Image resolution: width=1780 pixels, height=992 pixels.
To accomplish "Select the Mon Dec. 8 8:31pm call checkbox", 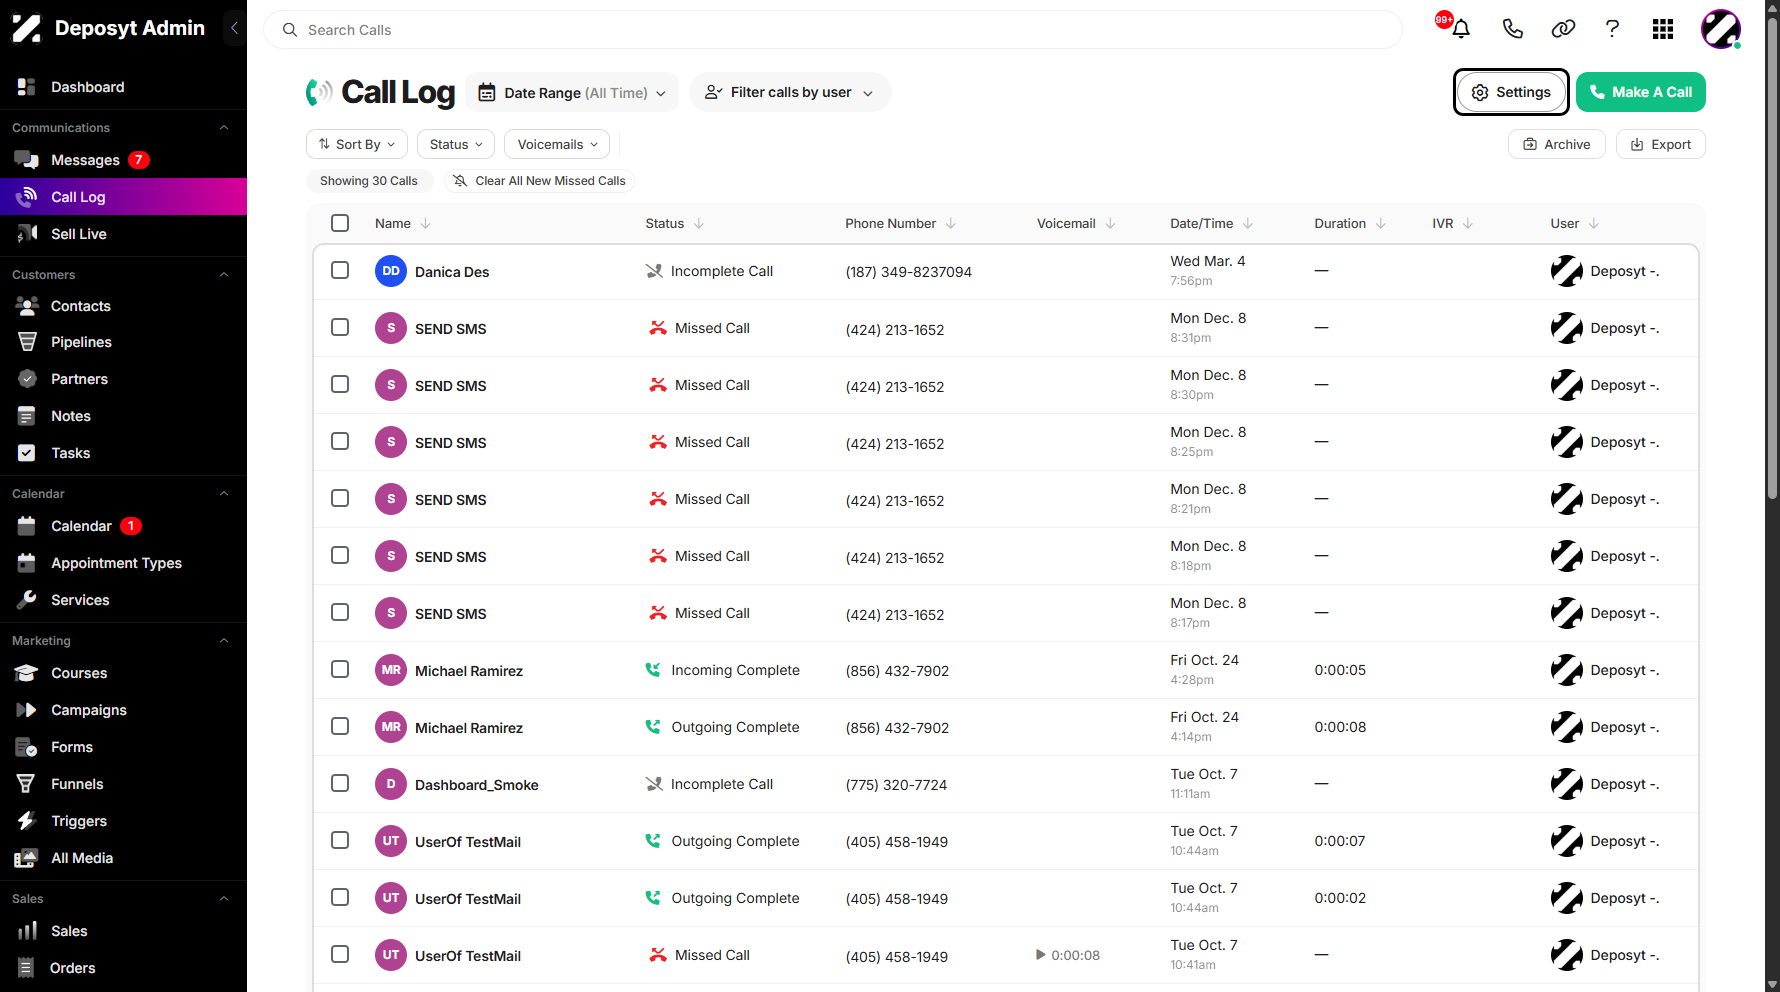I will [340, 327].
